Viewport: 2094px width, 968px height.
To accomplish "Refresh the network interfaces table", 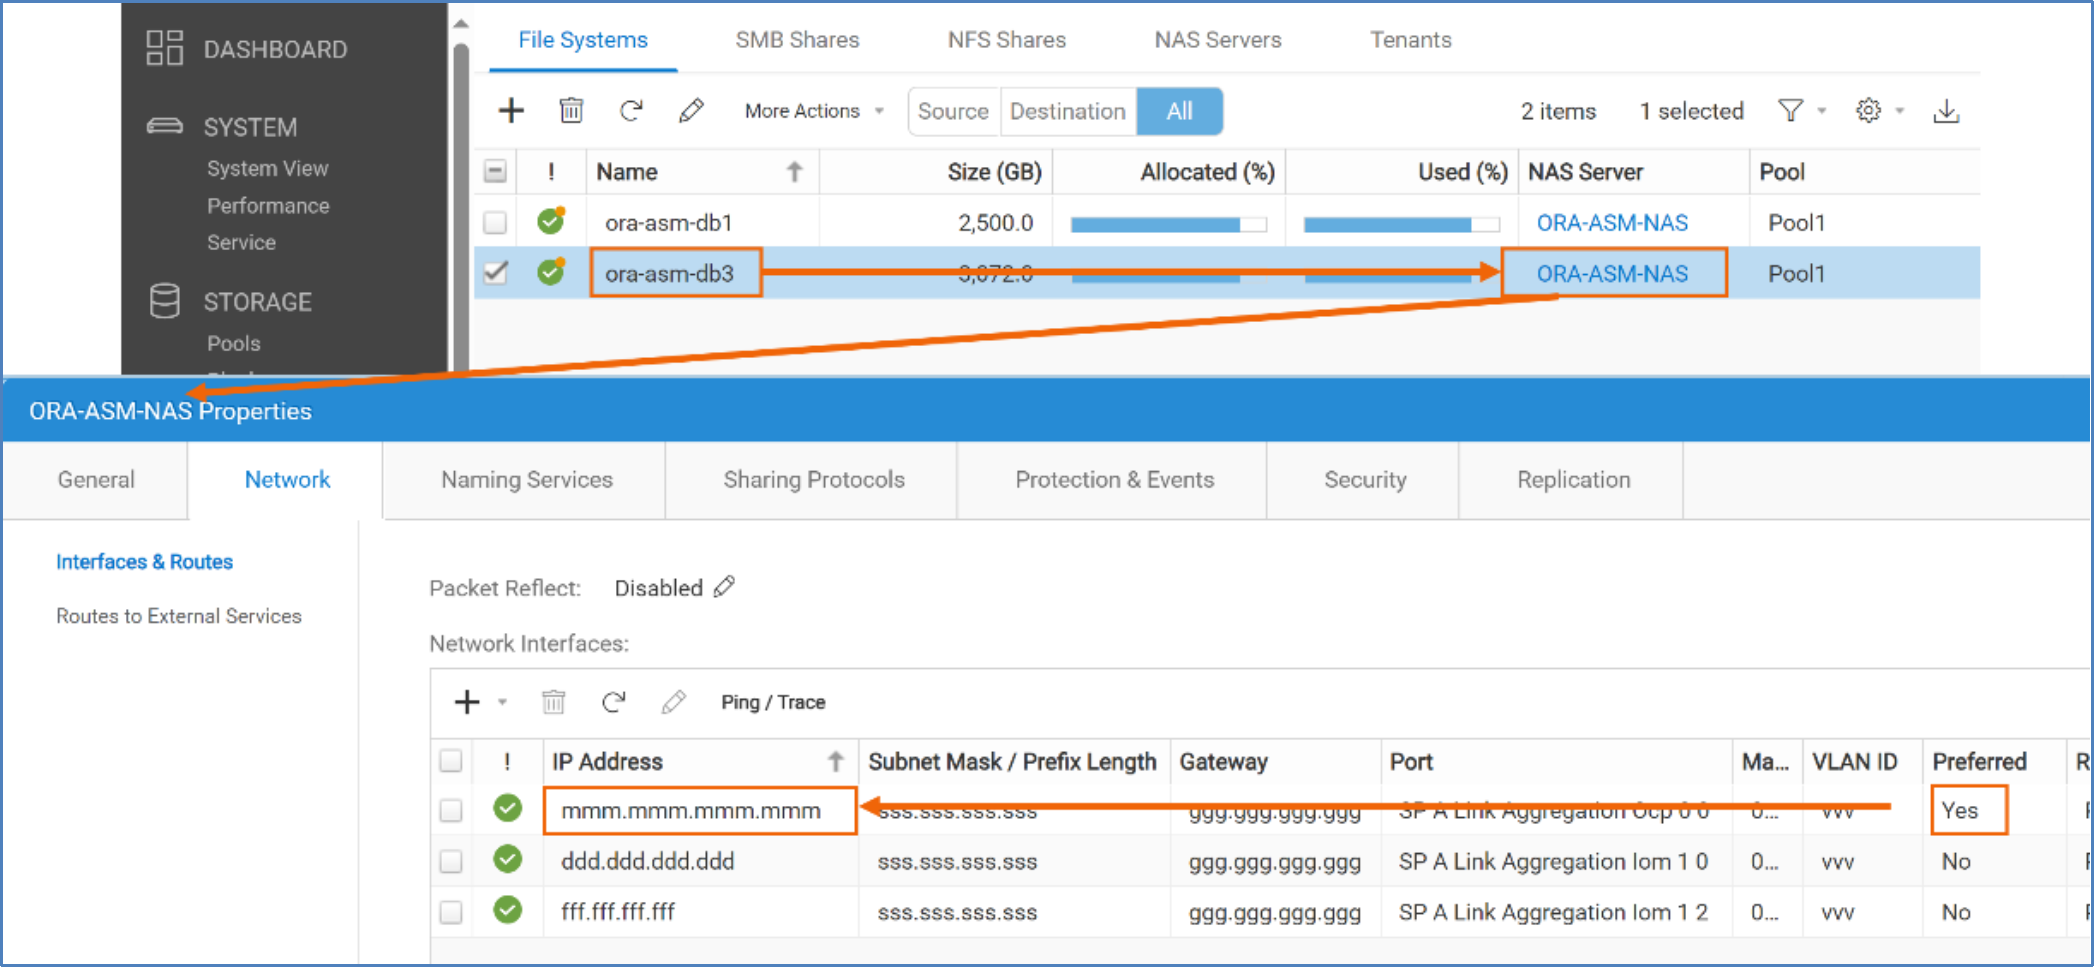I will 614,702.
